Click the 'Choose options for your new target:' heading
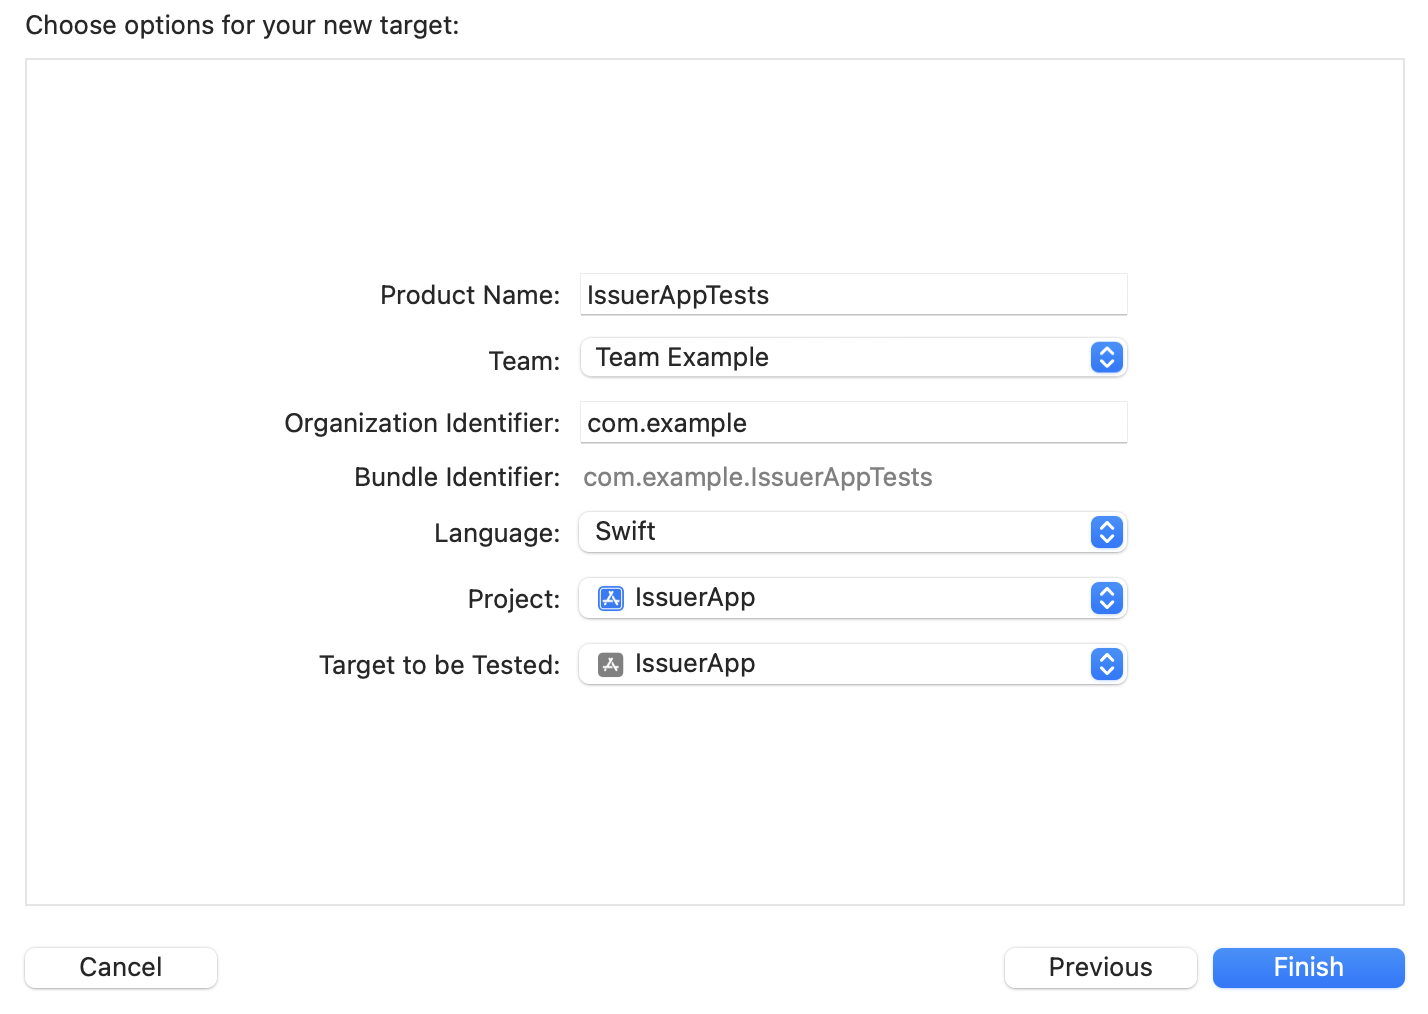1428x1014 pixels. tap(242, 25)
